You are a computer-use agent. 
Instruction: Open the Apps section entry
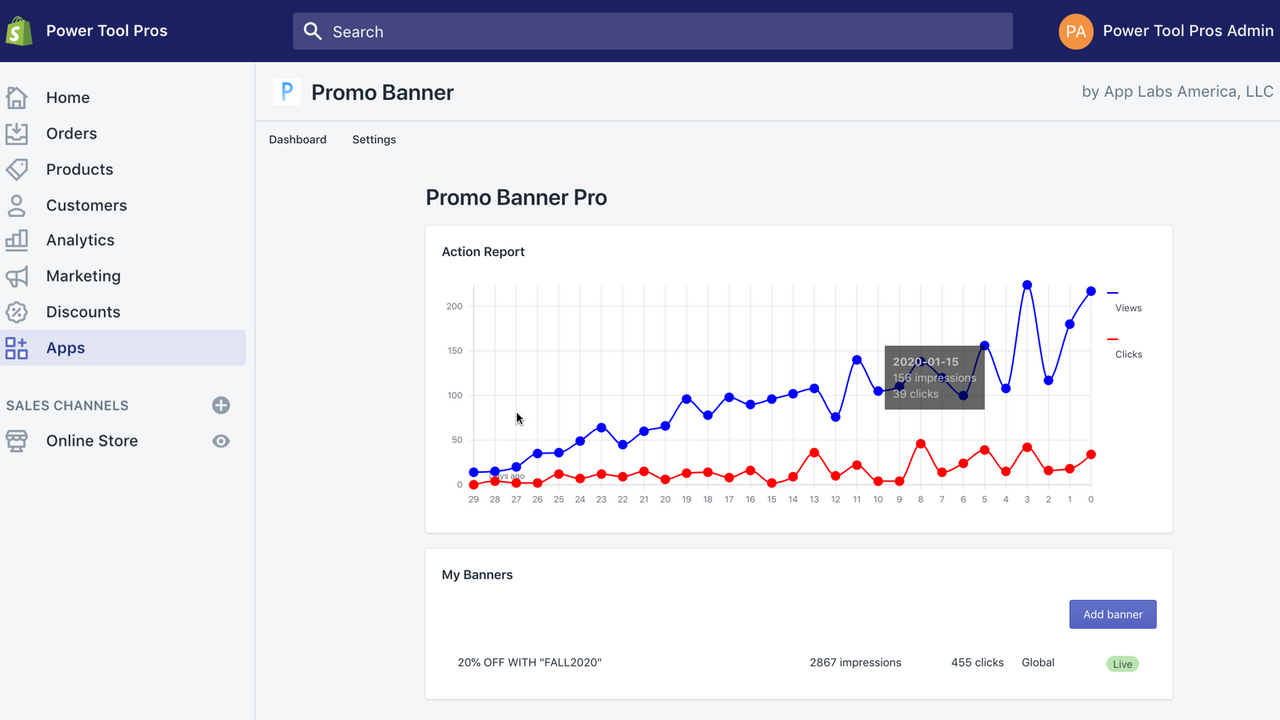coord(65,348)
